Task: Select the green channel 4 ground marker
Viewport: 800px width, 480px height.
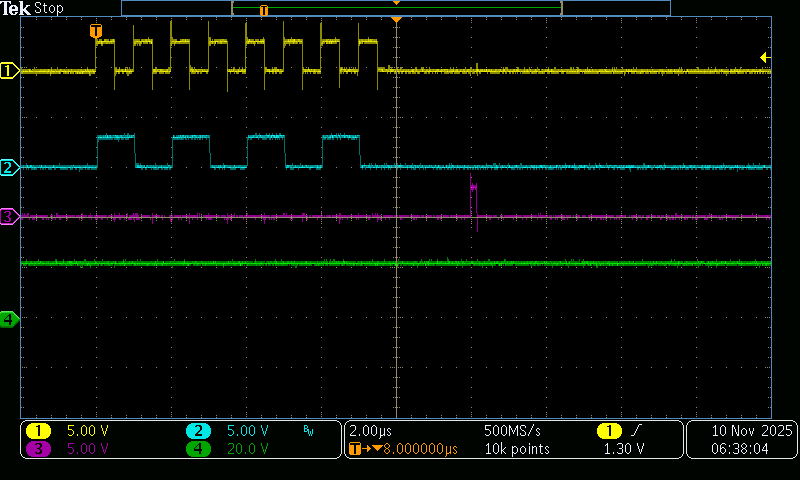Action: [9, 319]
